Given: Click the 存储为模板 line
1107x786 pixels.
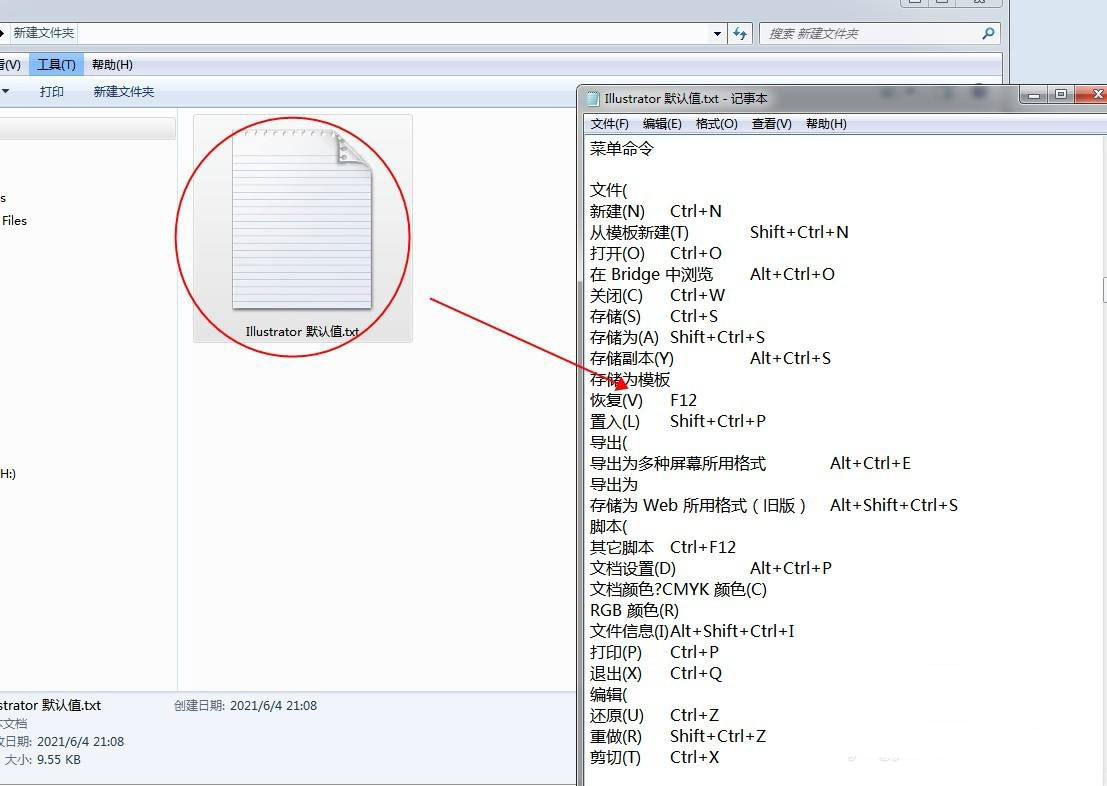Looking at the screenshot, I should click(x=630, y=380).
